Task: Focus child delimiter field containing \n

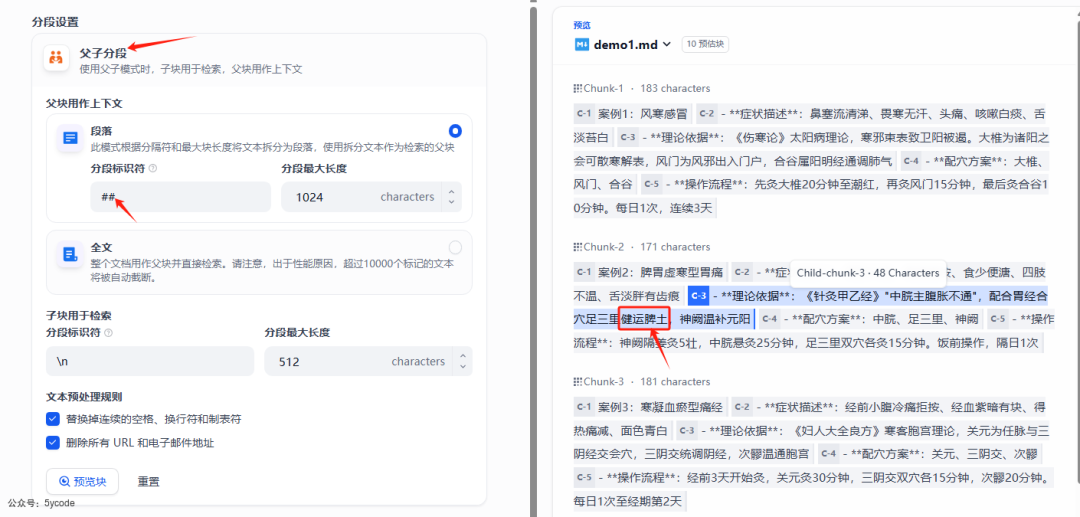Action: (x=150, y=361)
